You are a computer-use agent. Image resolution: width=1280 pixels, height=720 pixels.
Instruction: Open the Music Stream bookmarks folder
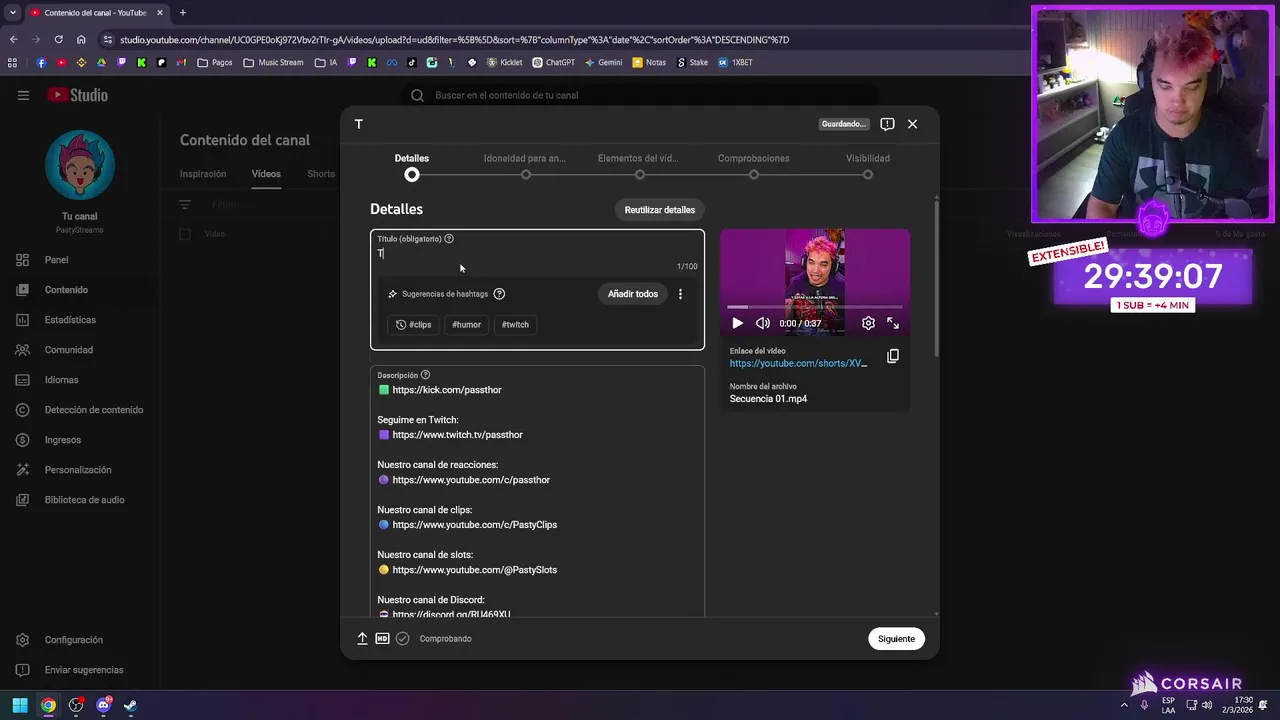(273, 62)
